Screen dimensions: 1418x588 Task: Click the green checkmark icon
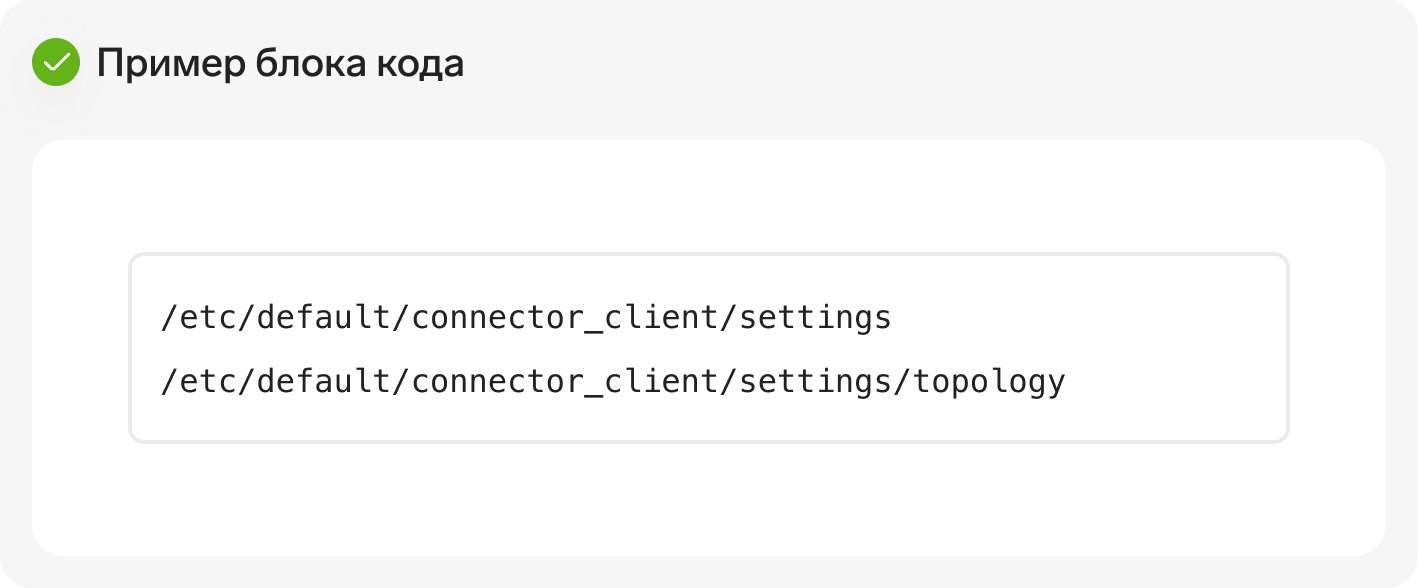(x=56, y=62)
